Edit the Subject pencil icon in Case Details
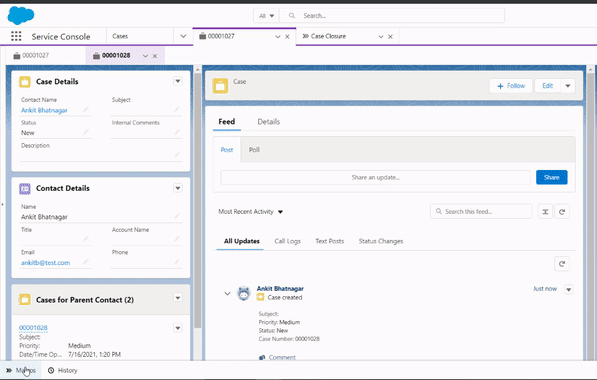The image size is (597, 380). (x=177, y=110)
